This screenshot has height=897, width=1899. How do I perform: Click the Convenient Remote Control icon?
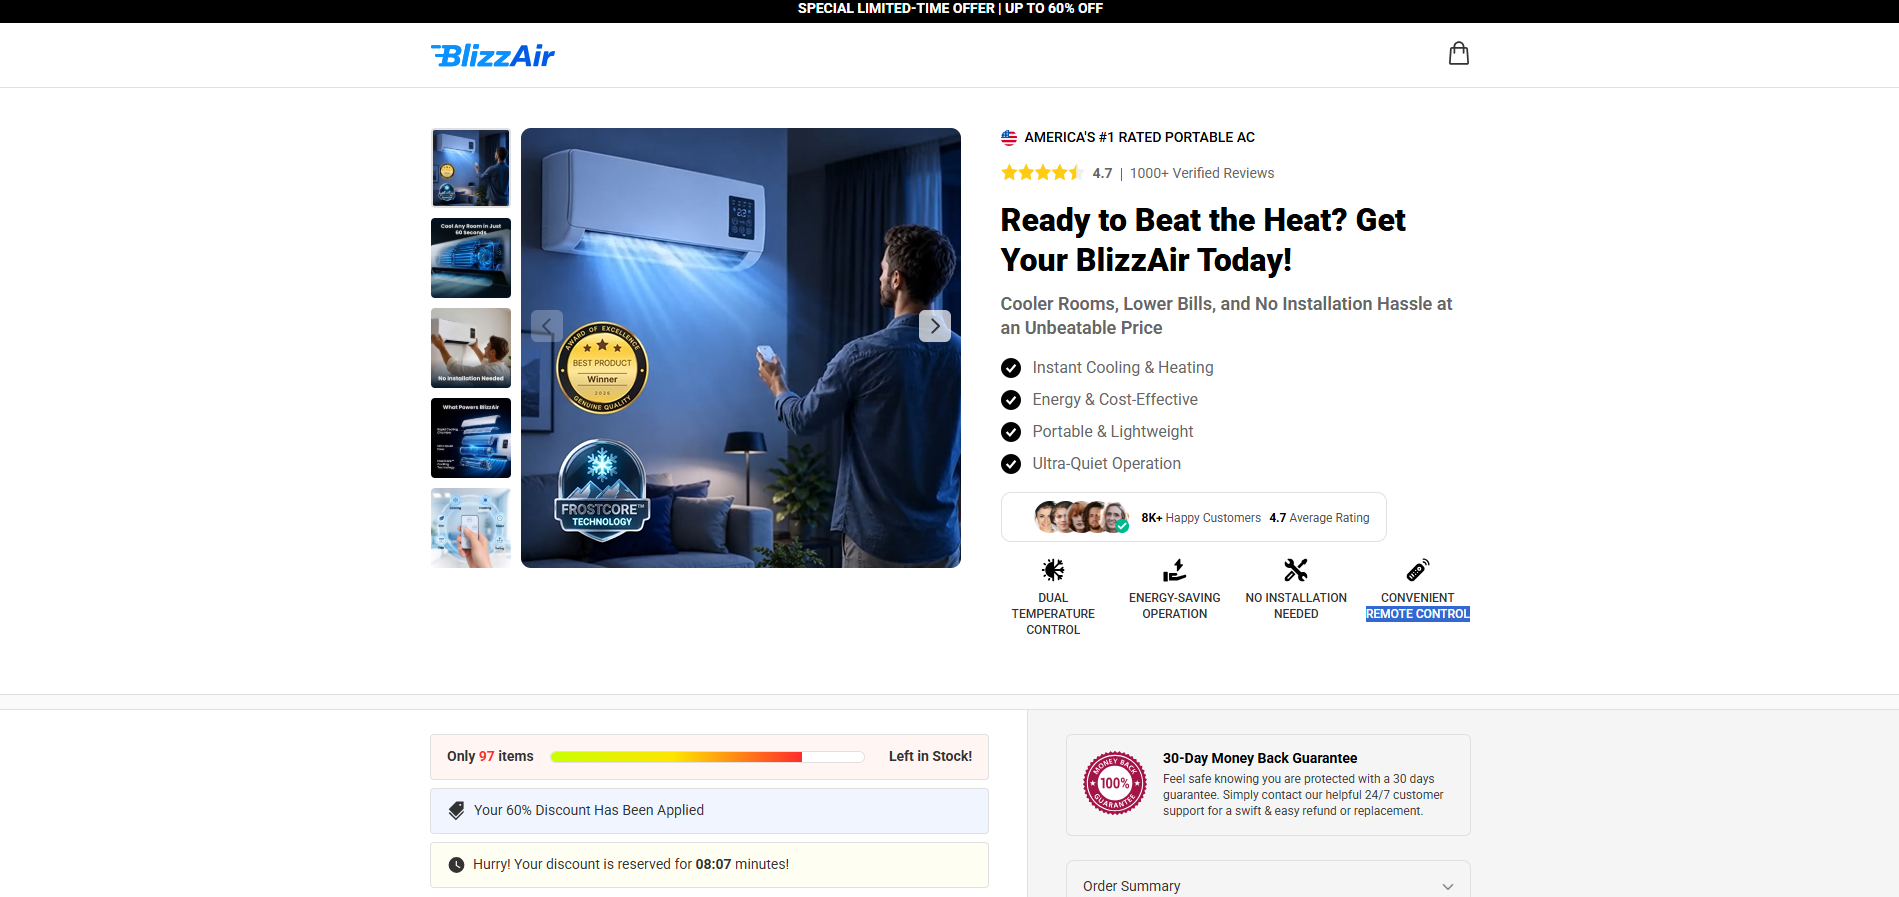coord(1418,570)
